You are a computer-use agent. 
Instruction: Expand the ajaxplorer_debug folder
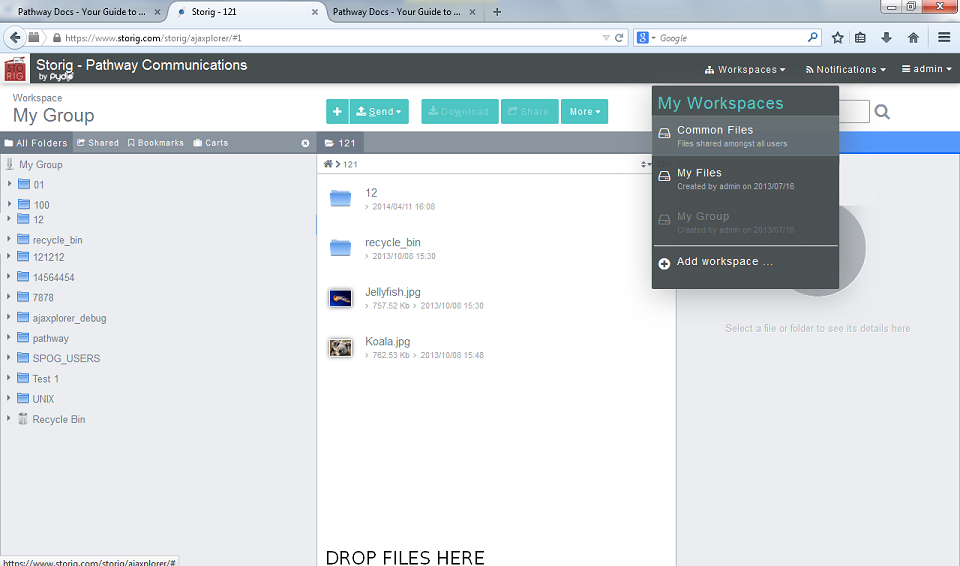9,317
